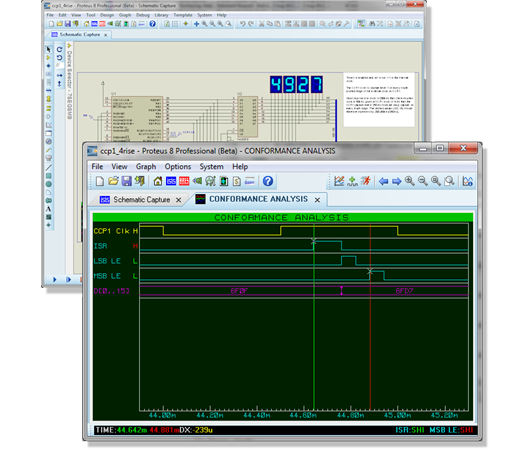Click red cursor marker on MSB LE trace
Screen dimensions: 531x450
(x=370, y=271)
